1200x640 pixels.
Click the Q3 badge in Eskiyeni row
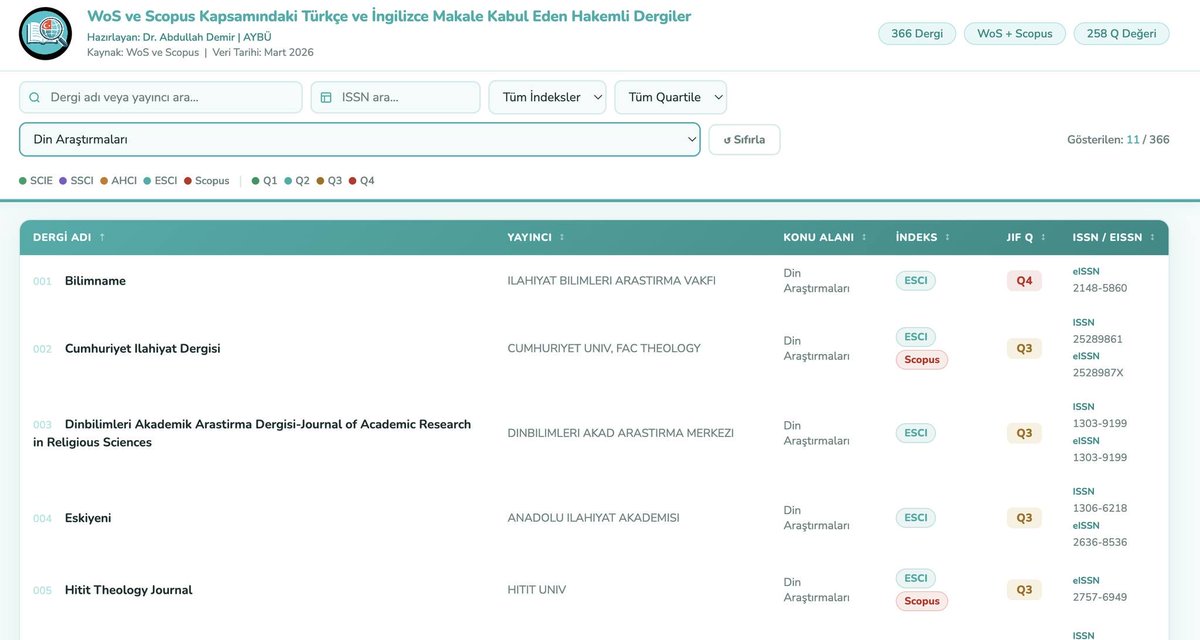tap(1024, 518)
